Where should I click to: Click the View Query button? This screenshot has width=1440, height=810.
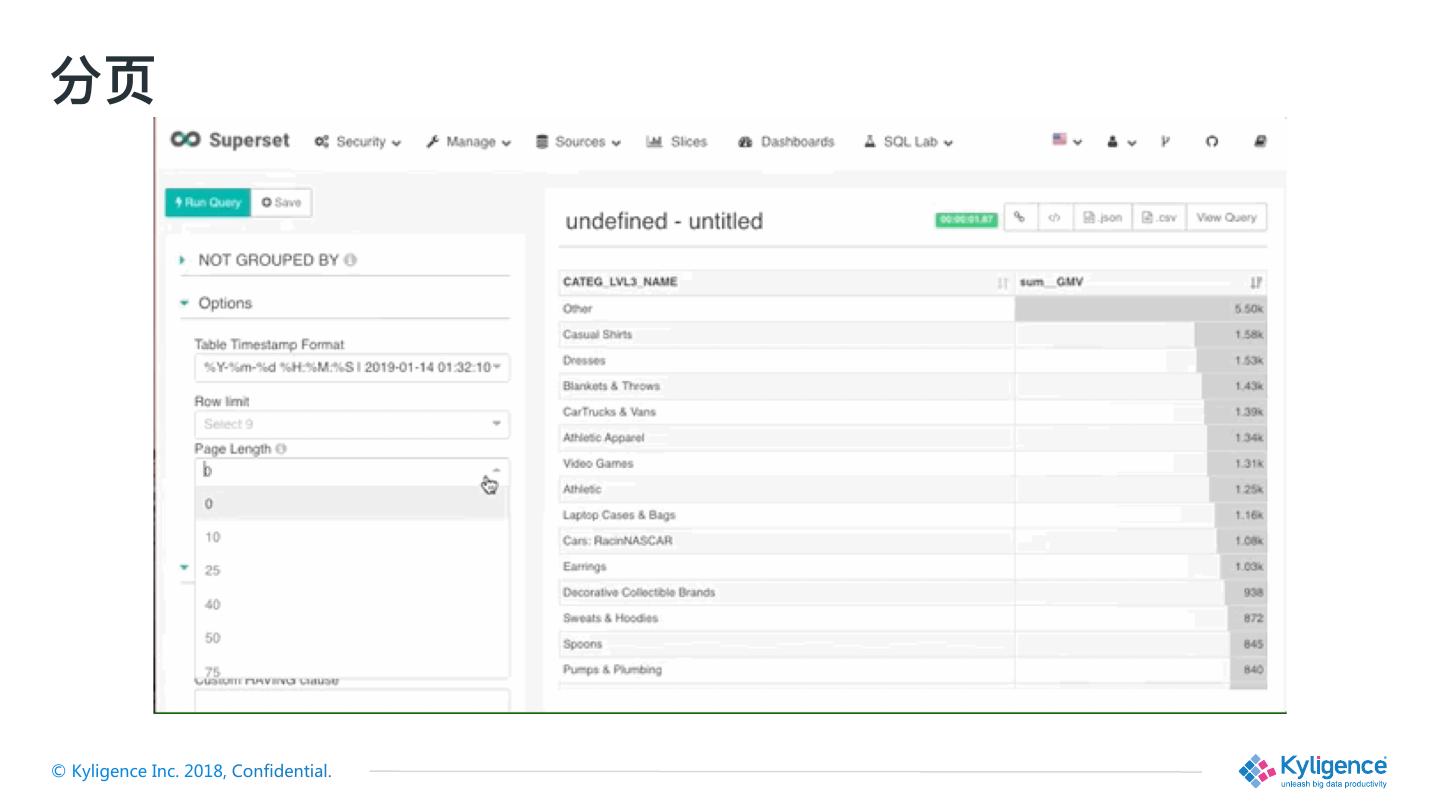[1225, 217]
